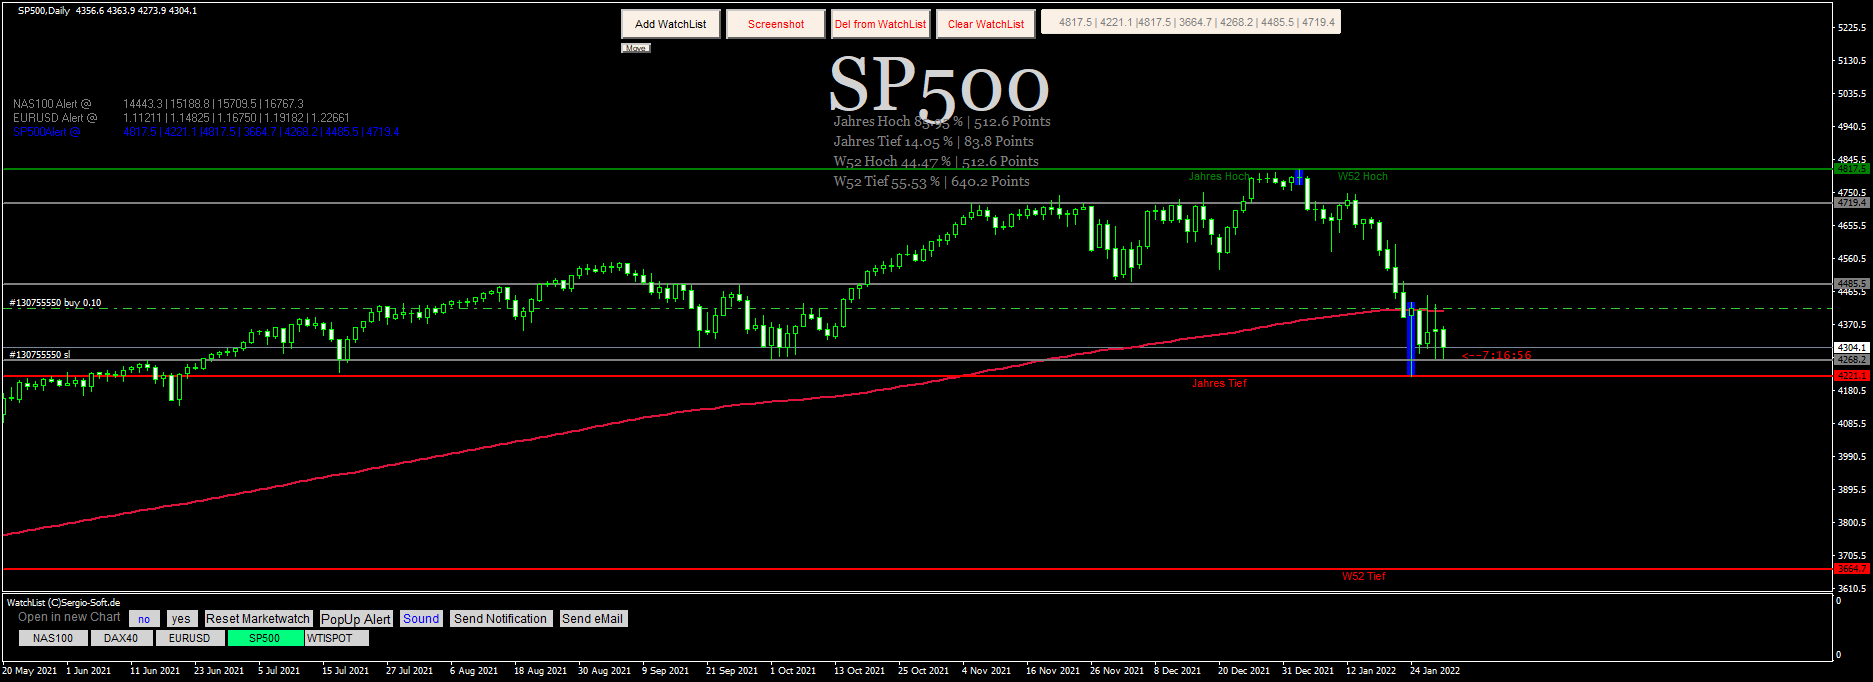
Task: Take a chart capture with Screenshot button
Action: tap(775, 24)
